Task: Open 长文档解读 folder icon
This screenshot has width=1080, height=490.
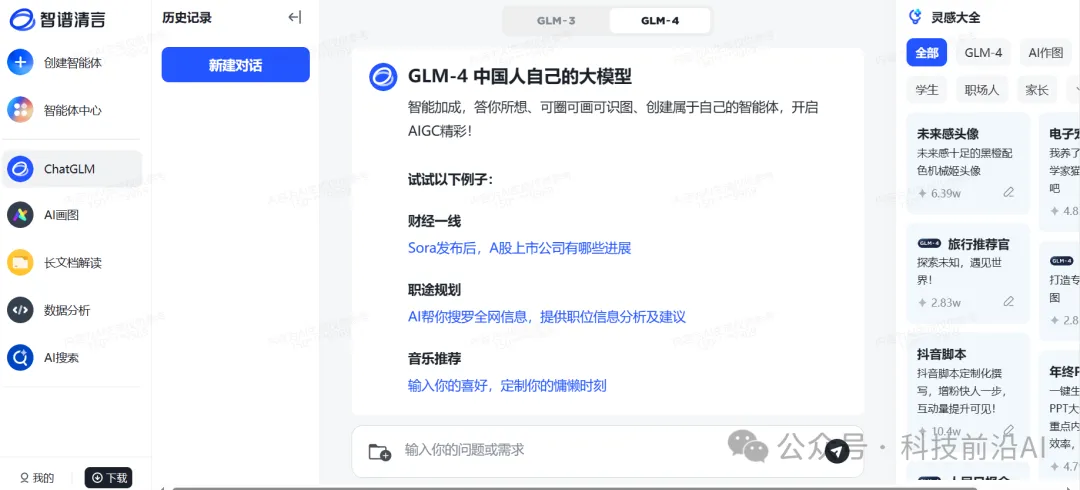Action: coord(20,263)
